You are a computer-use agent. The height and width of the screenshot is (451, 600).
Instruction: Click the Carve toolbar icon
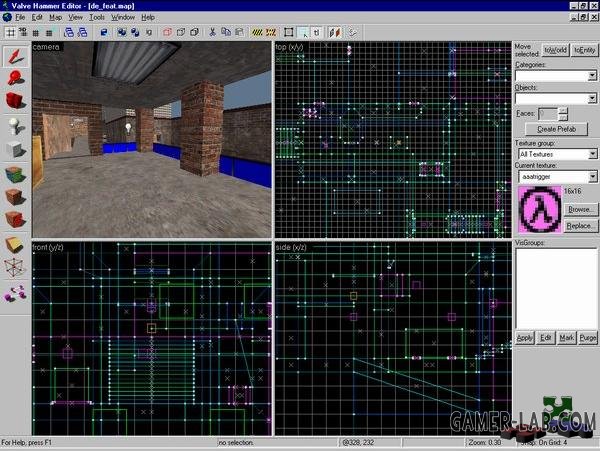coord(104,33)
